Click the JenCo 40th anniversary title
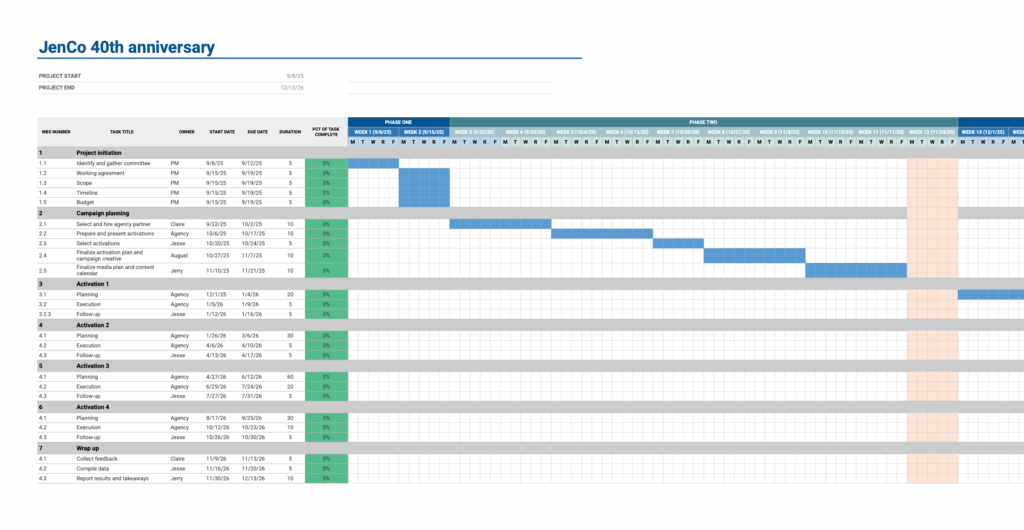1024x530 pixels. [126, 47]
